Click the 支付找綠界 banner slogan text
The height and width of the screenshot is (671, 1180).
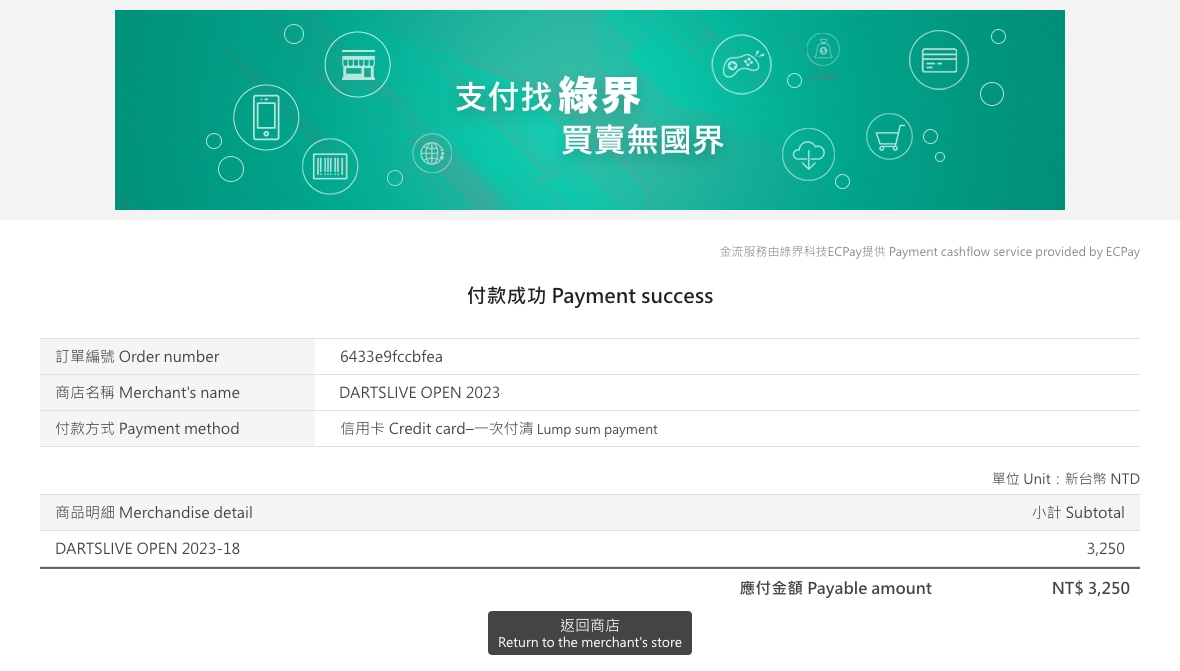click(x=548, y=96)
